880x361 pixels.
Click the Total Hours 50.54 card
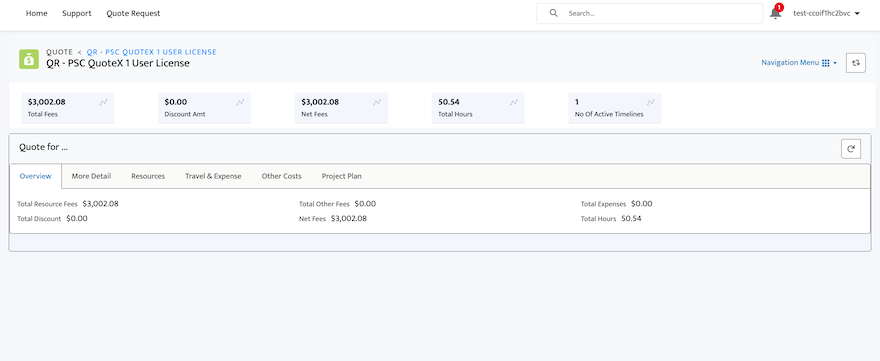478,108
